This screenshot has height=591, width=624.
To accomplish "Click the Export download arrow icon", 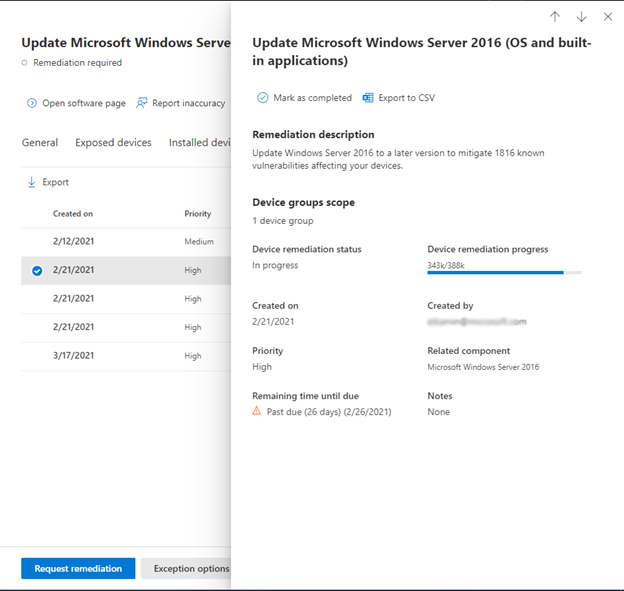I will pos(31,182).
